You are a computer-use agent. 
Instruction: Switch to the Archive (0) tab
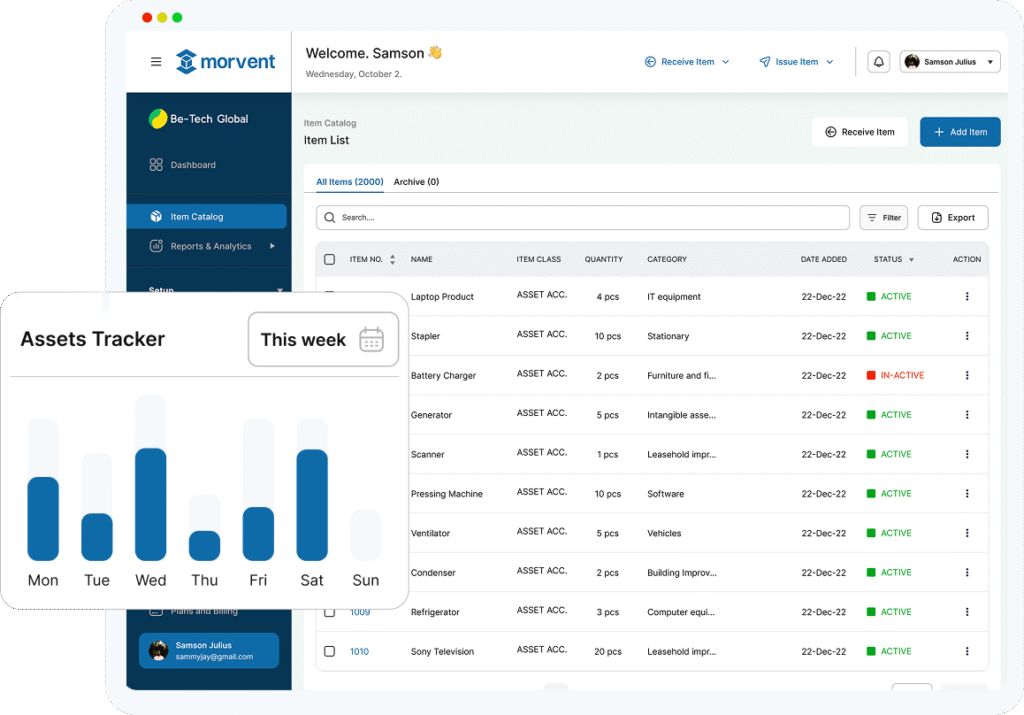pyautogui.click(x=416, y=182)
